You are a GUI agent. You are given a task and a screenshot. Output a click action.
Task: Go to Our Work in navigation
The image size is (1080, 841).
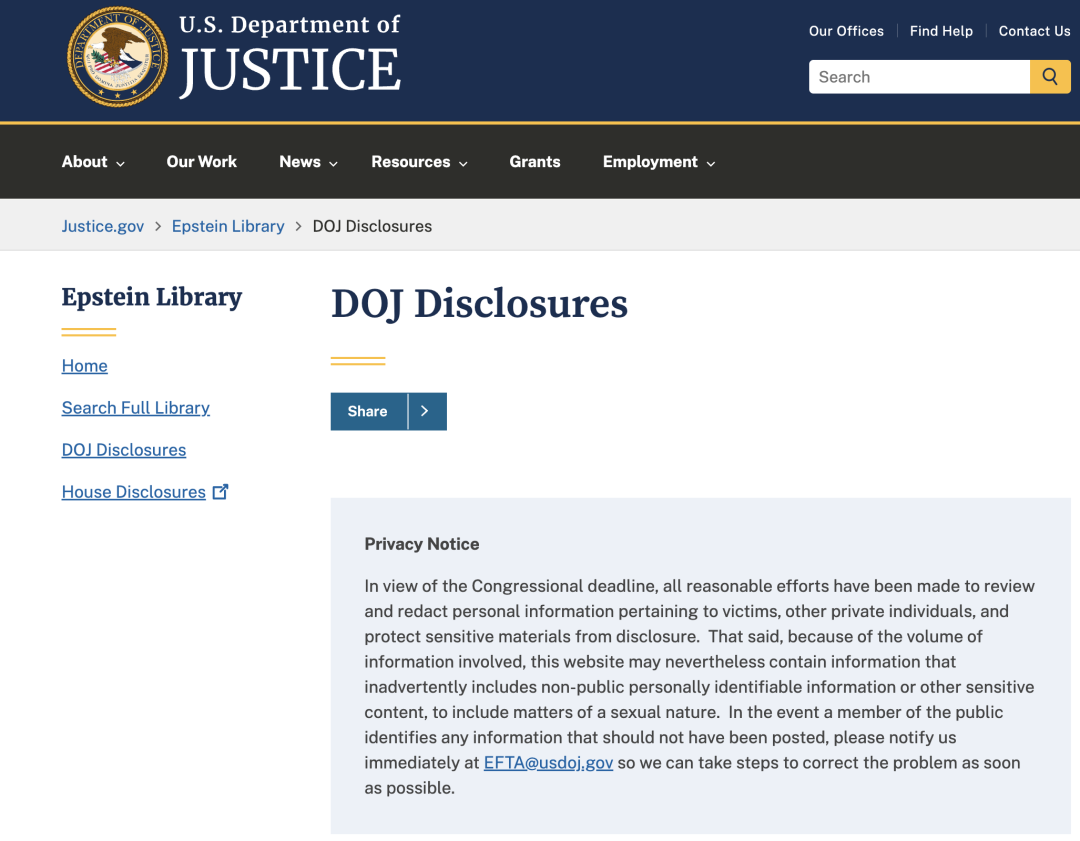coord(201,162)
